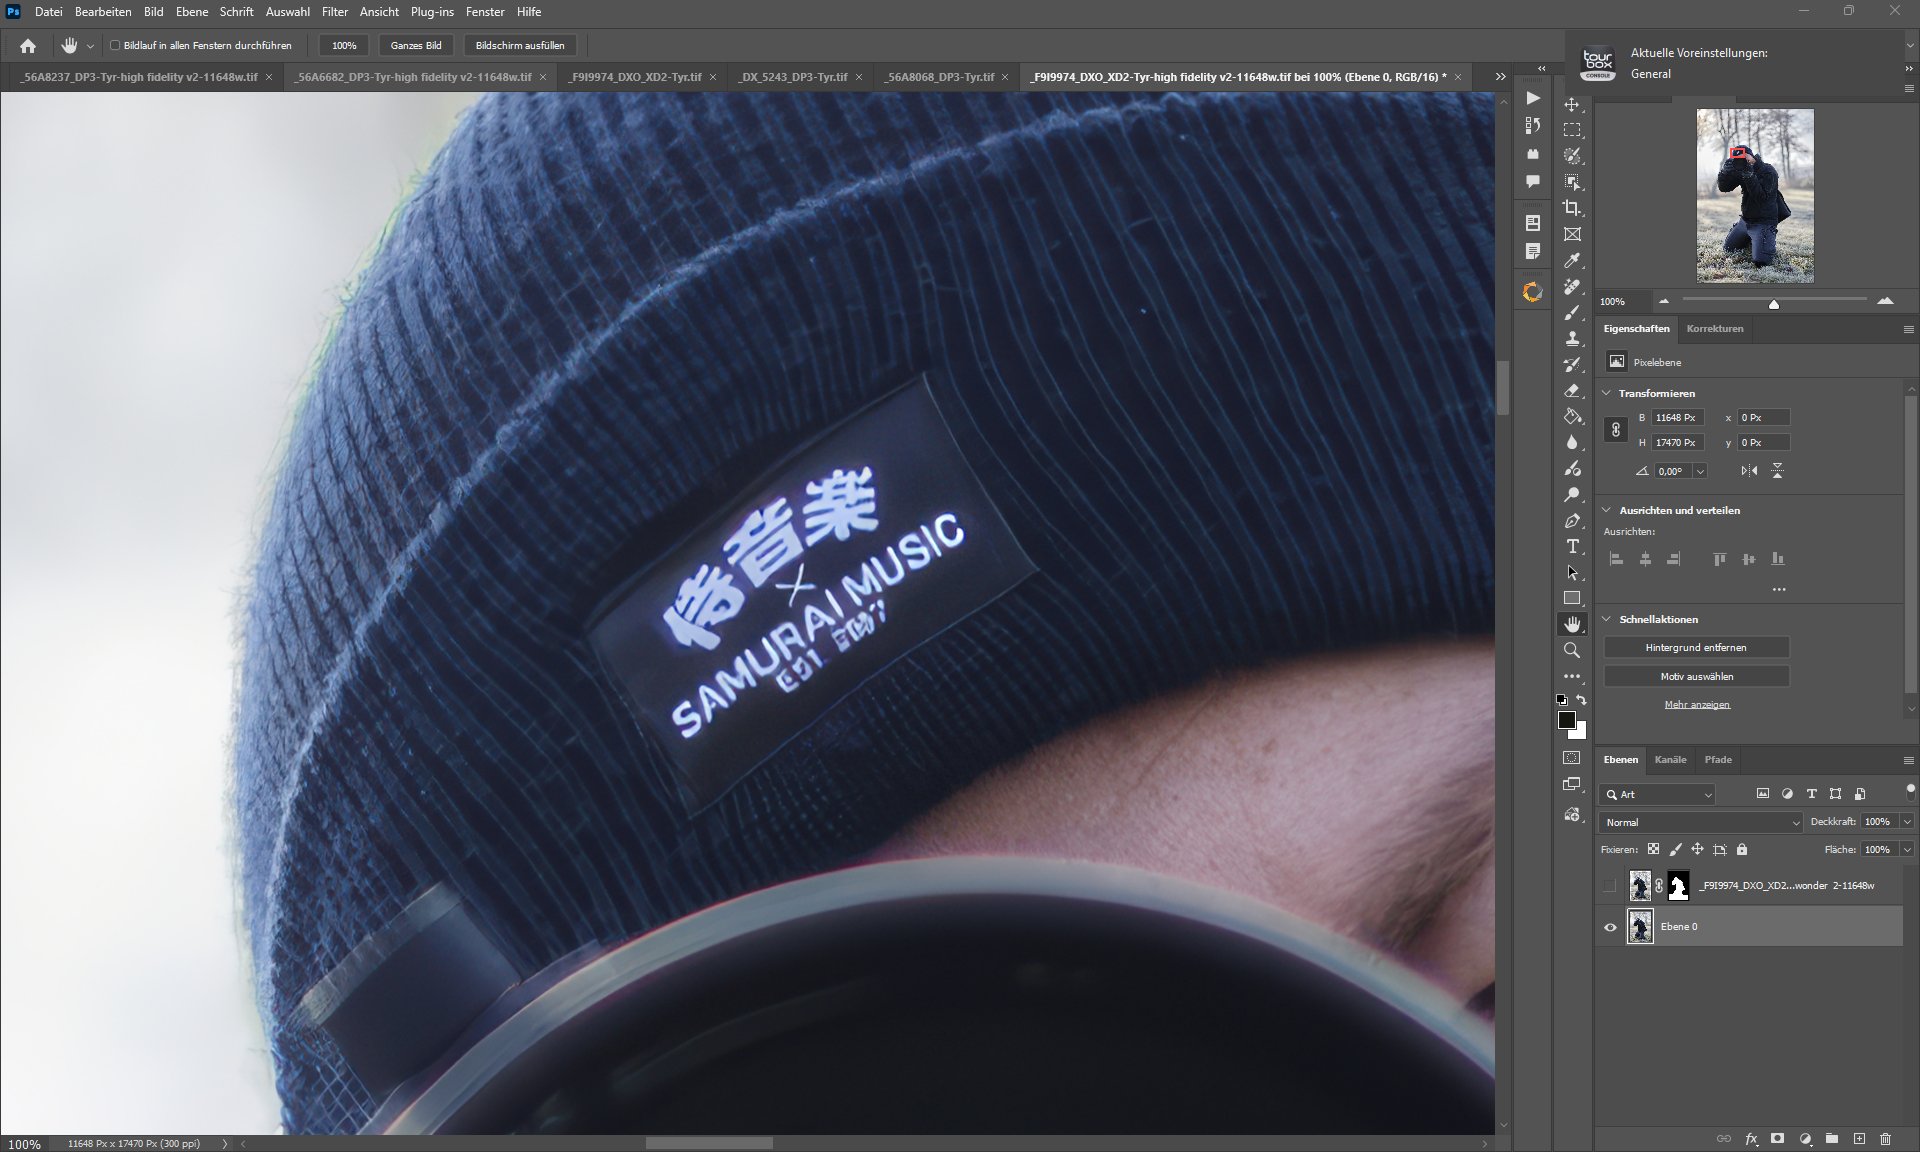1920x1152 pixels.
Task: Activate the Zoom magnifier tool
Action: [1572, 650]
